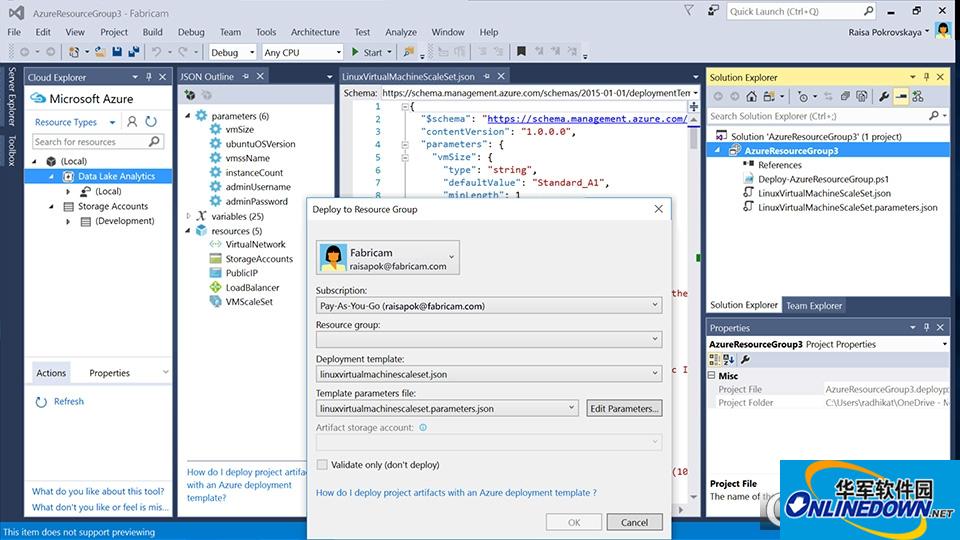The height and width of the screenshot is (540, 960).
Task: Click the Undo arrow in toolbar
Action: click(x=157, y=53)
